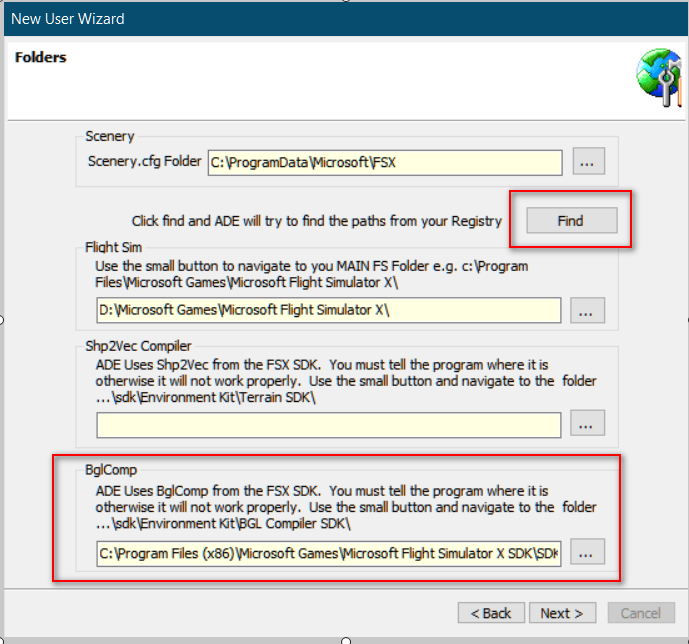Screen dimensions: 689x644
Task: Open browse button for Flight Sim folder
Action: [x=587, y=311]
